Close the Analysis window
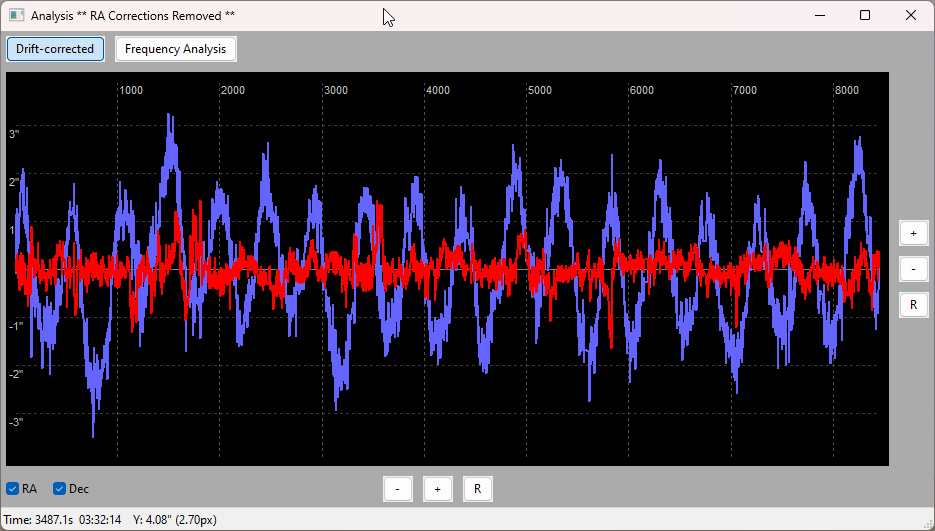 (911, 16)
